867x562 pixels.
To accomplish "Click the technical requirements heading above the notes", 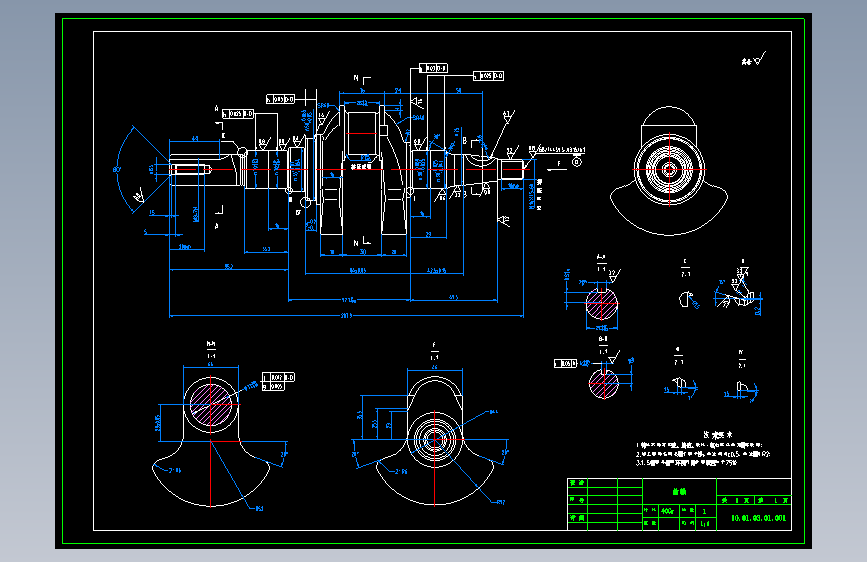I will click(x=718, y=435).
